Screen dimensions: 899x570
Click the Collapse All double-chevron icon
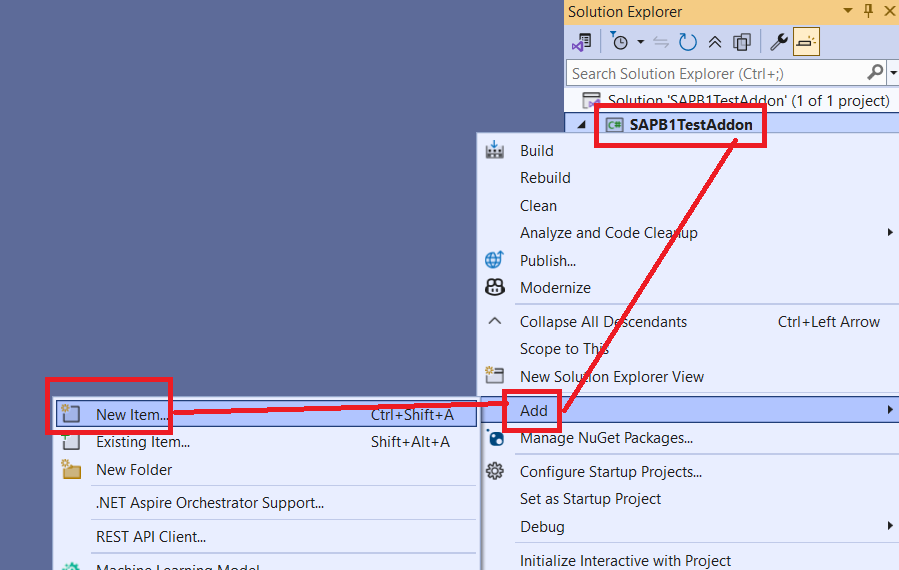tap(714, 42)
